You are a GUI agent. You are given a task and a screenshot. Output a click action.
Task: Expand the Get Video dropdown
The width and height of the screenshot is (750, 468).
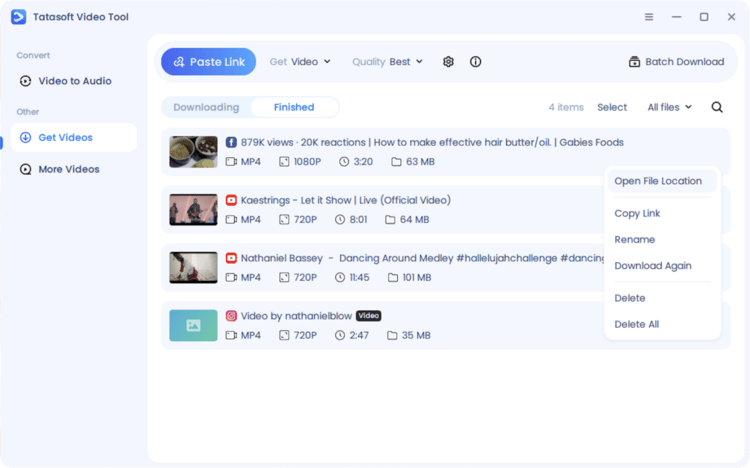point(300,62)
